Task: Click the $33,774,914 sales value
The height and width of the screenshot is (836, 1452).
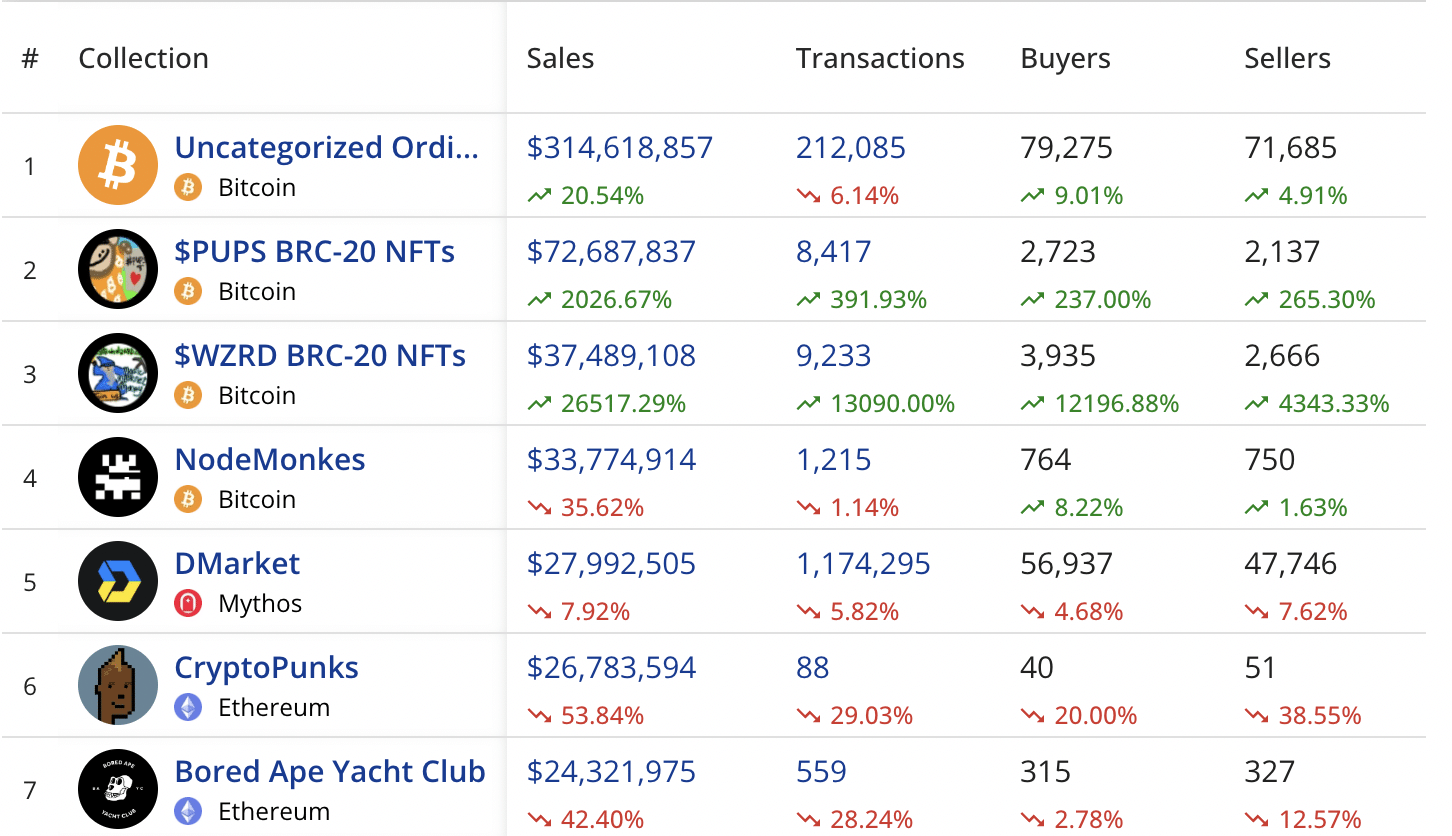Action: (612, 460)
